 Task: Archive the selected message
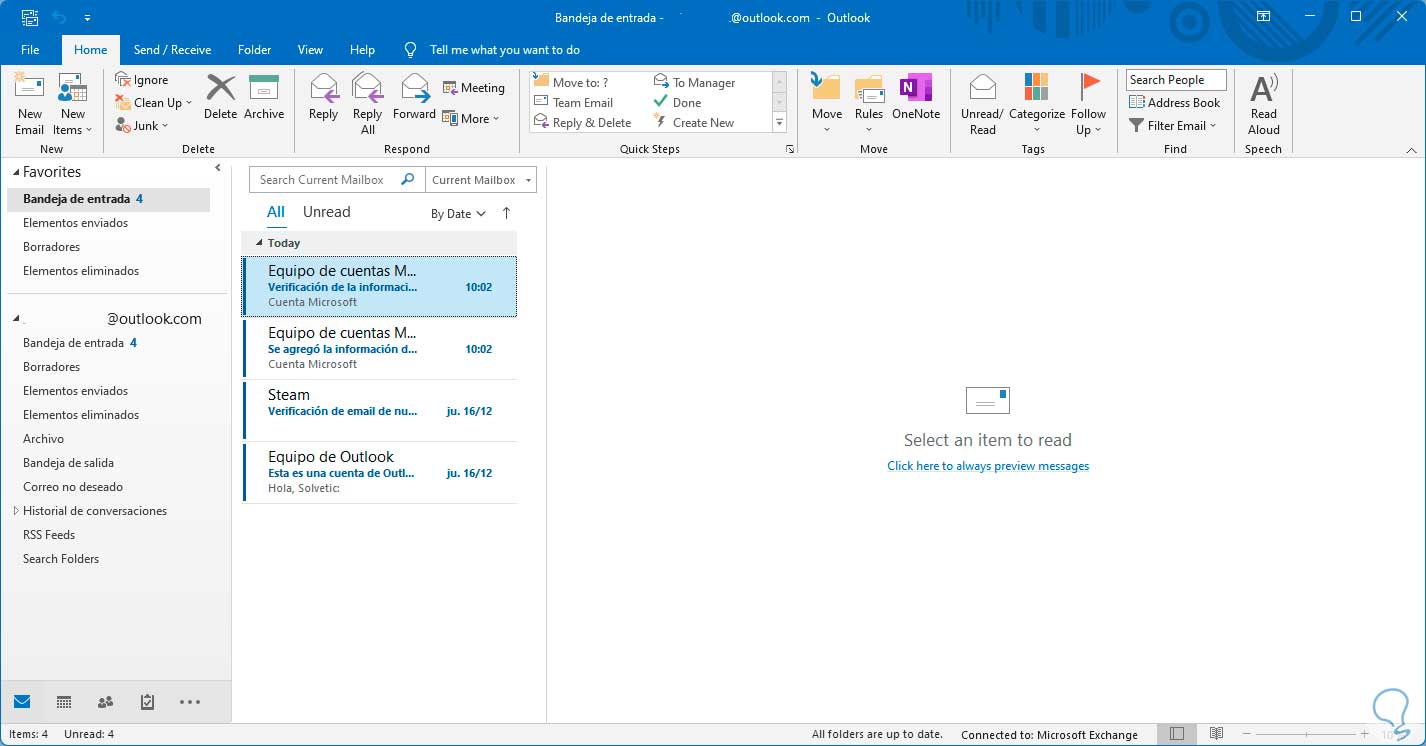[x=264, y=97]
